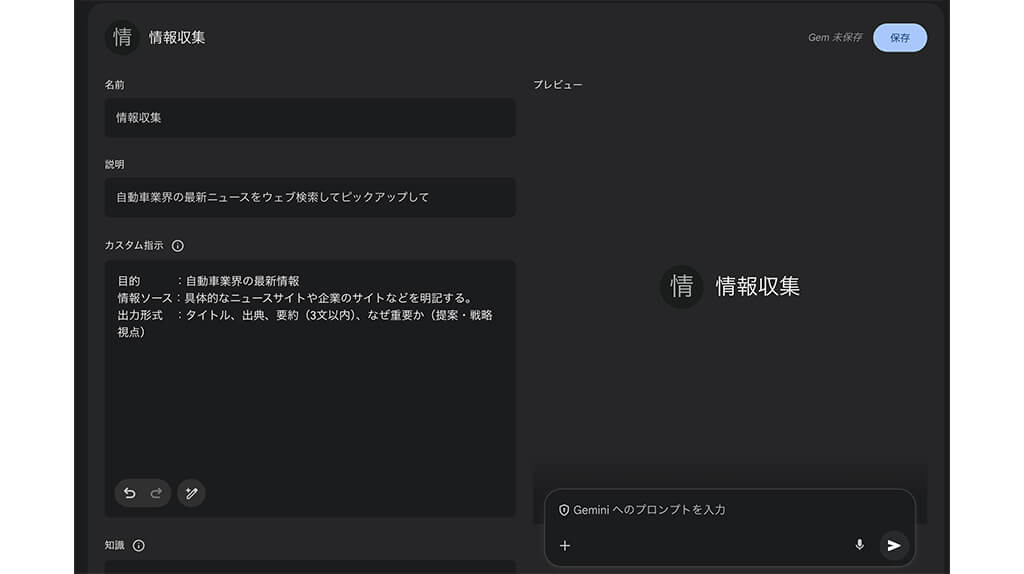The image size is (1024, 574).
Task: Click the large 情 avatar in preview
Action: coord(682,287)
